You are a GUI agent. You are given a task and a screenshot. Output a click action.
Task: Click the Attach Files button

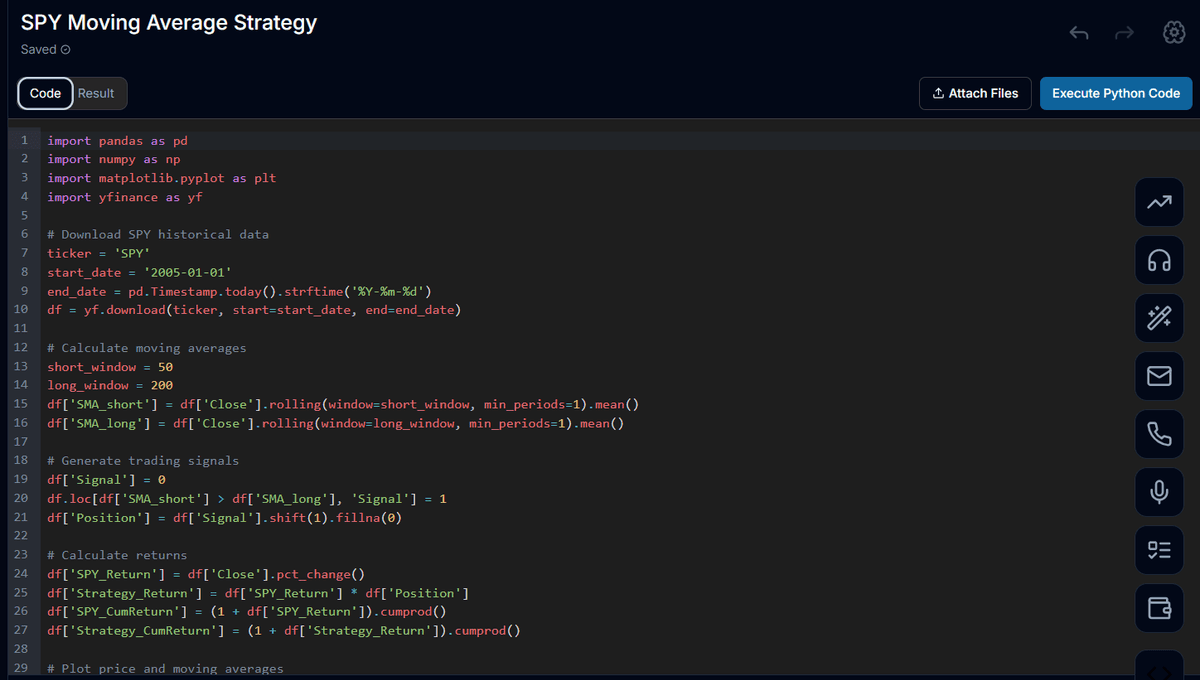click(x=975, y=93)
